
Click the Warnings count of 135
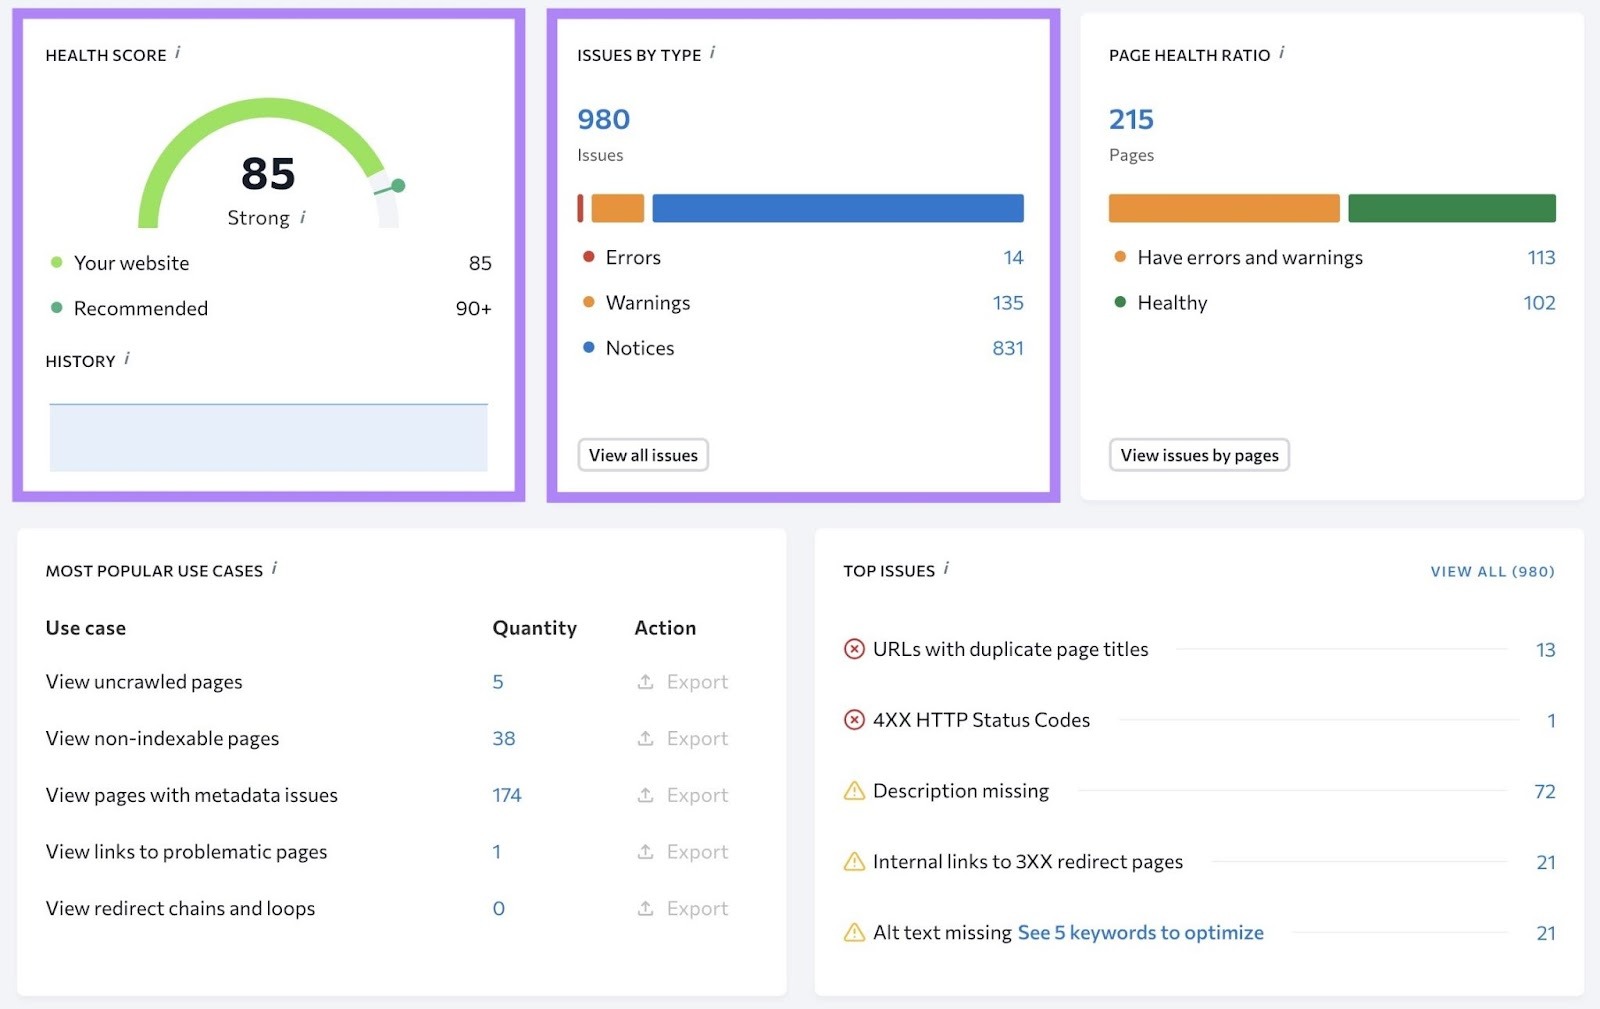coord(1007,302)
